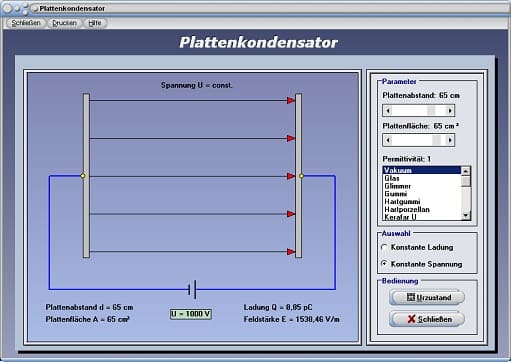
Task: Open the Schließen menu item
Action: (26, 23)
